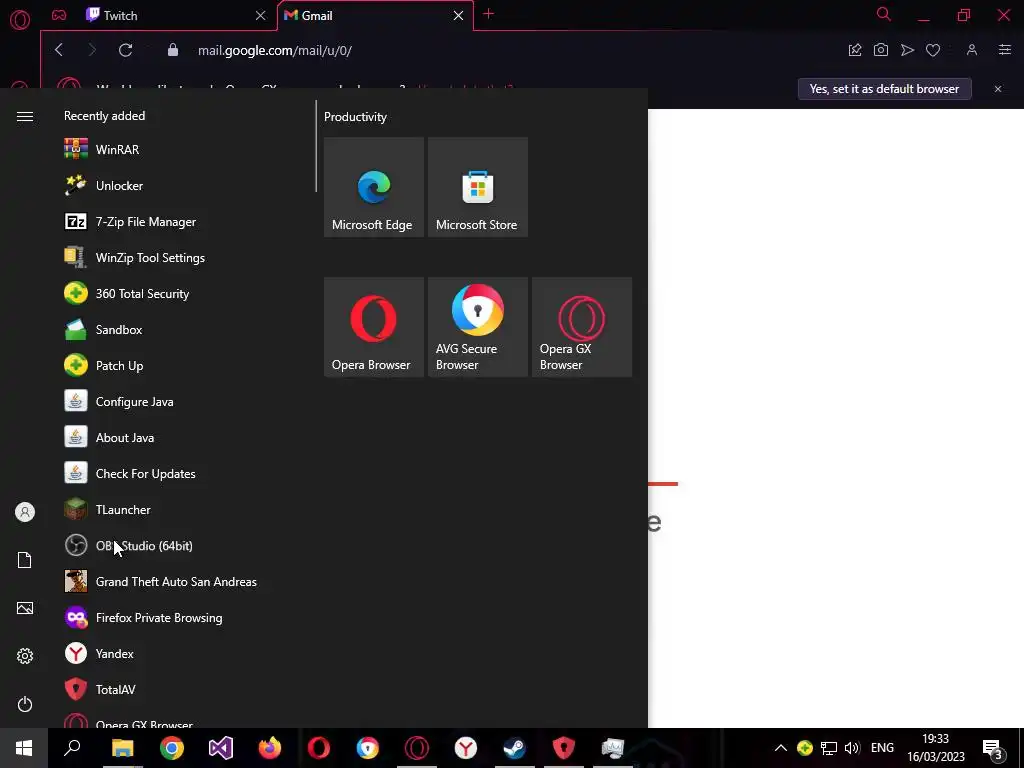View site security lock info
The height and width of the screenshot is (768, 1024).
172,50
